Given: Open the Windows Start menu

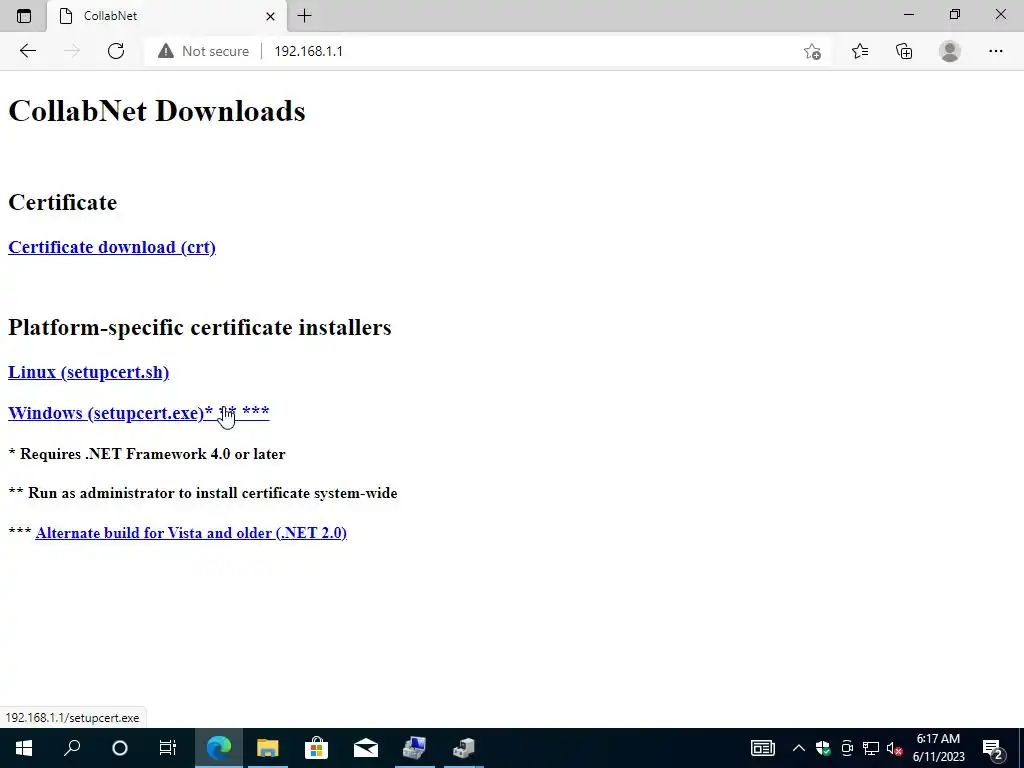Looking at the screenshot, I should pos(24,748).
